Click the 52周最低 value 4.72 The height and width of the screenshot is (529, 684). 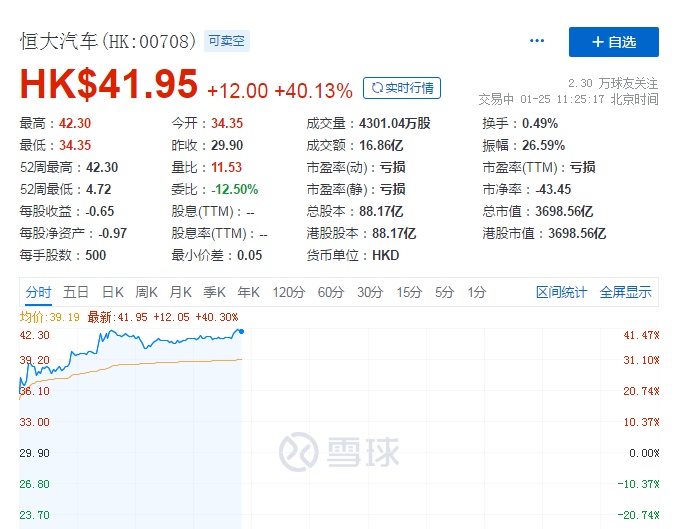[99, 189]
